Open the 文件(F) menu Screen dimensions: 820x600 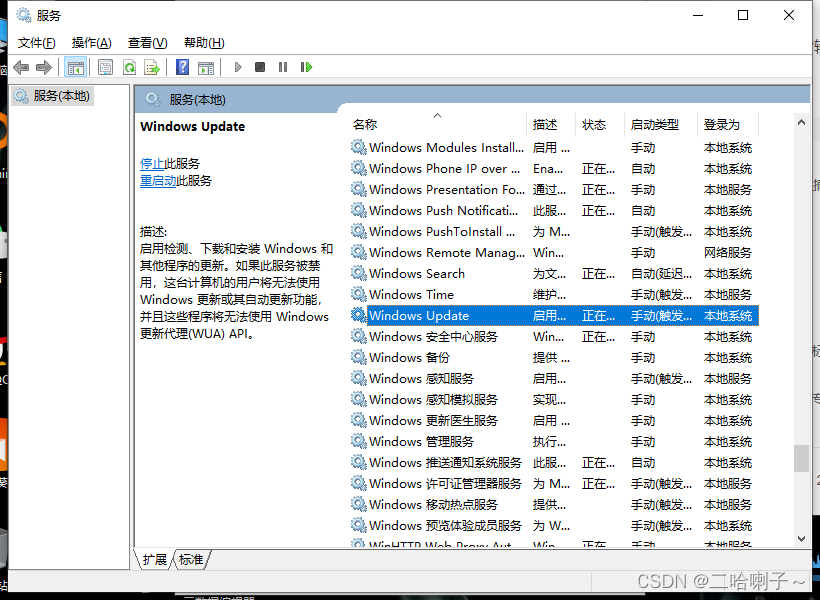point(37,43)
